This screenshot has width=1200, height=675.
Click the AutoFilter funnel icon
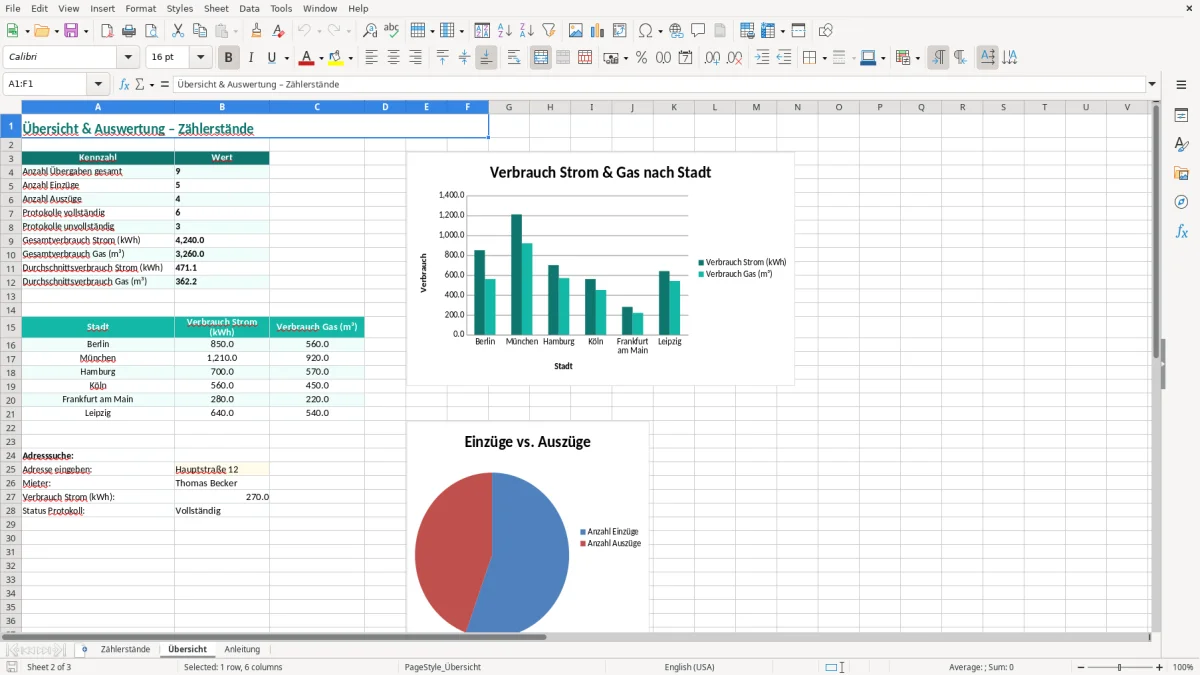click(549, 31)
